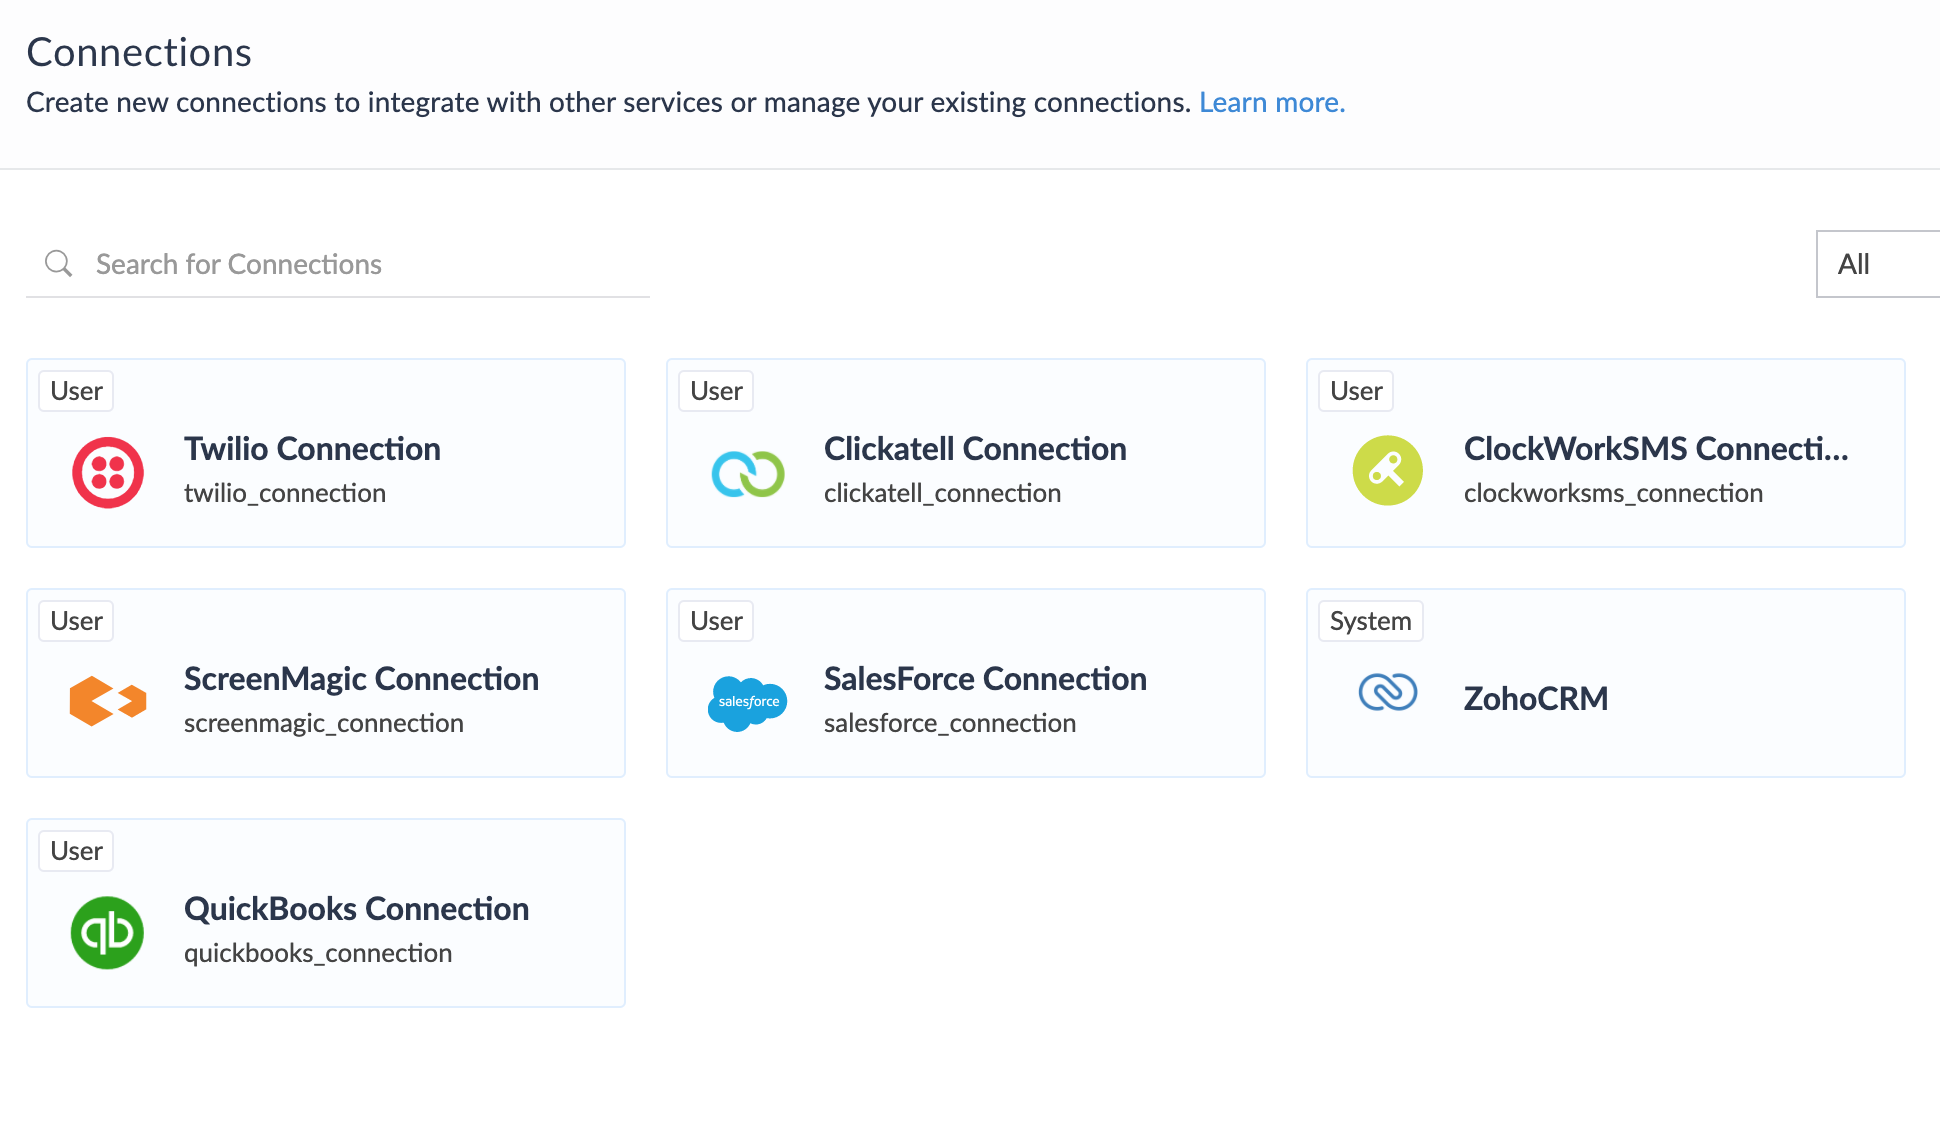Select the ClockWorkSMS connection icon
This screenshot has width=1940, height=1142.
point(1387,470)
